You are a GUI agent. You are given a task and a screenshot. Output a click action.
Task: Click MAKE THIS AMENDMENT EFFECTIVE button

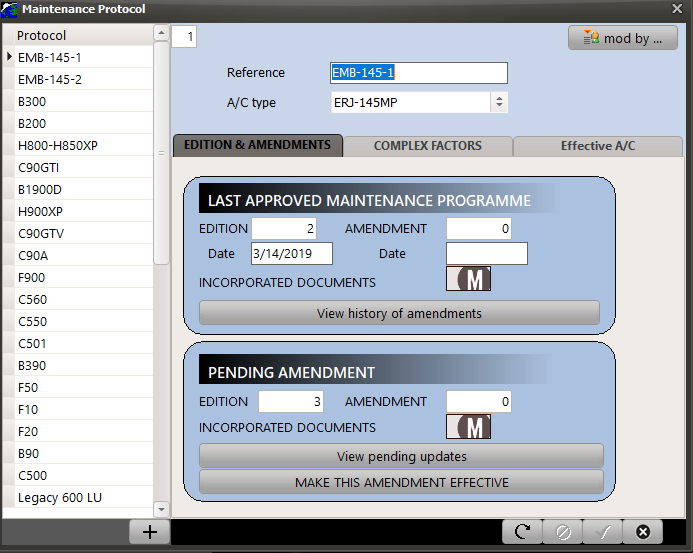(401, 482)
